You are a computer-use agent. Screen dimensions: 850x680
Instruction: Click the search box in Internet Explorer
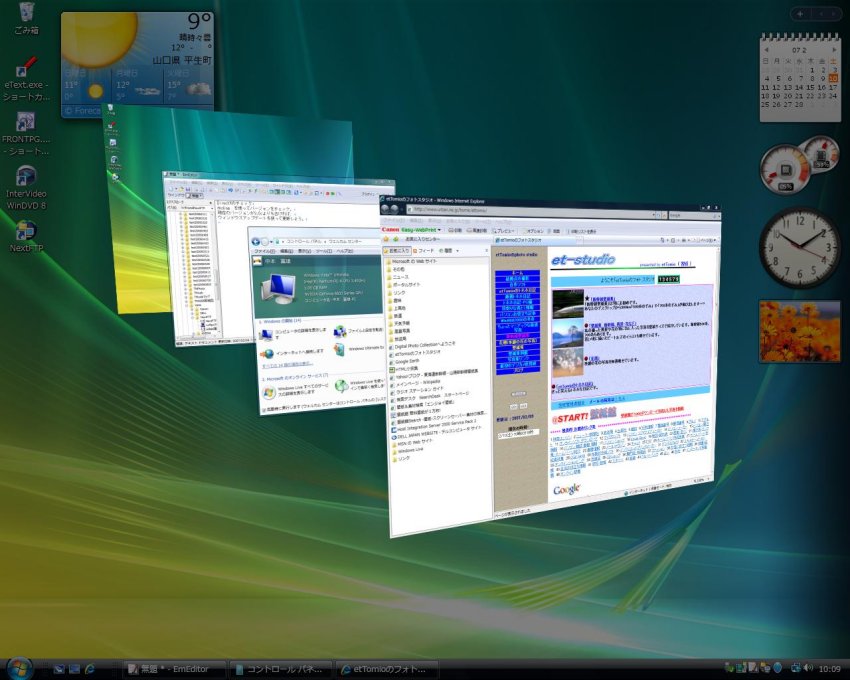691,215
